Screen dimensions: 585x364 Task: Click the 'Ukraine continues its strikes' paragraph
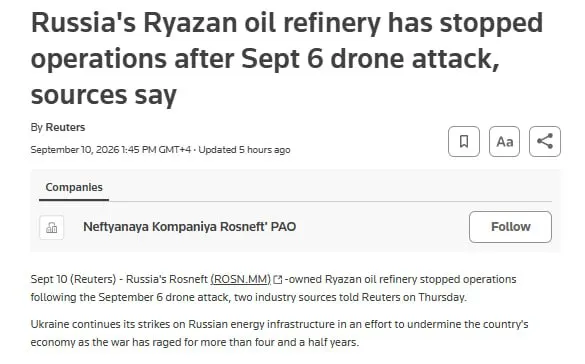click(x=279, y=333)
